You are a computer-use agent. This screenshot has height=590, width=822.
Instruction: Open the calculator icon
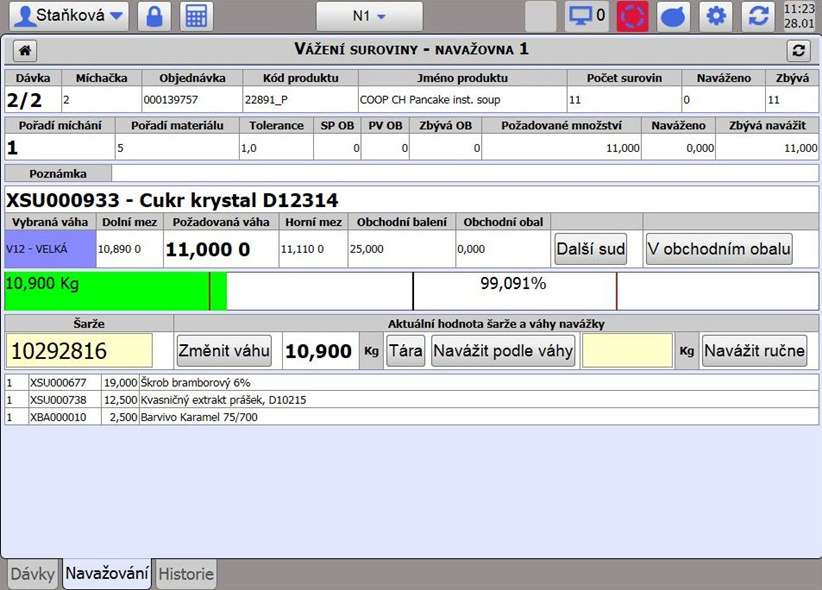(196, 16)
